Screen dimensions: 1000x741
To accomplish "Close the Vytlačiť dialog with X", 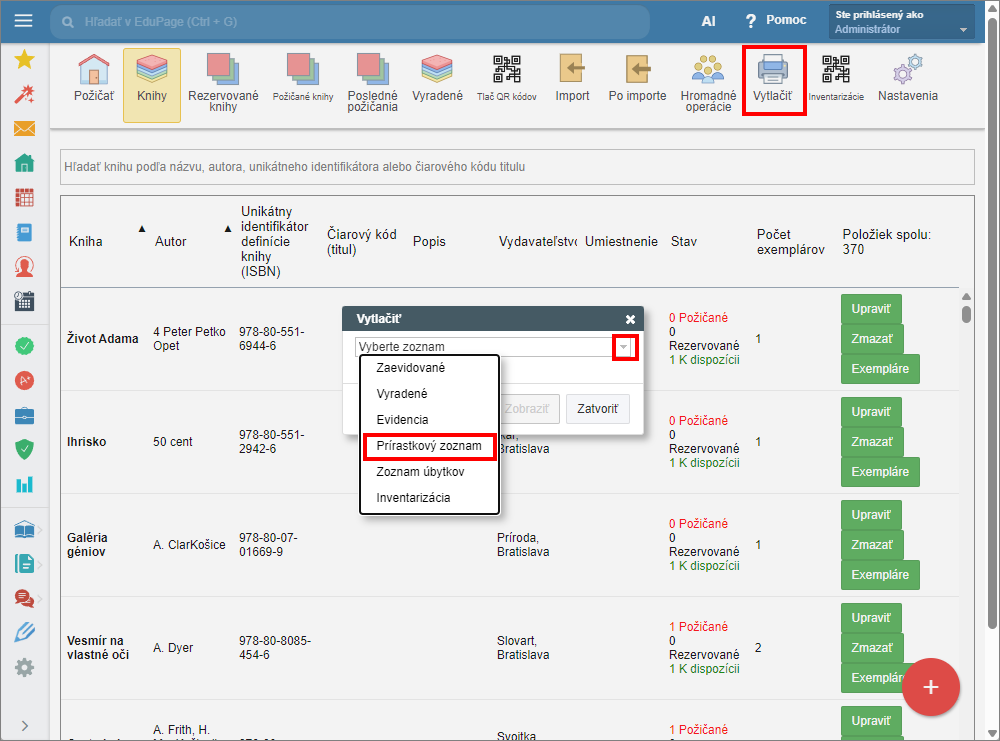I will pyautogui.click(x=630, y=319).
